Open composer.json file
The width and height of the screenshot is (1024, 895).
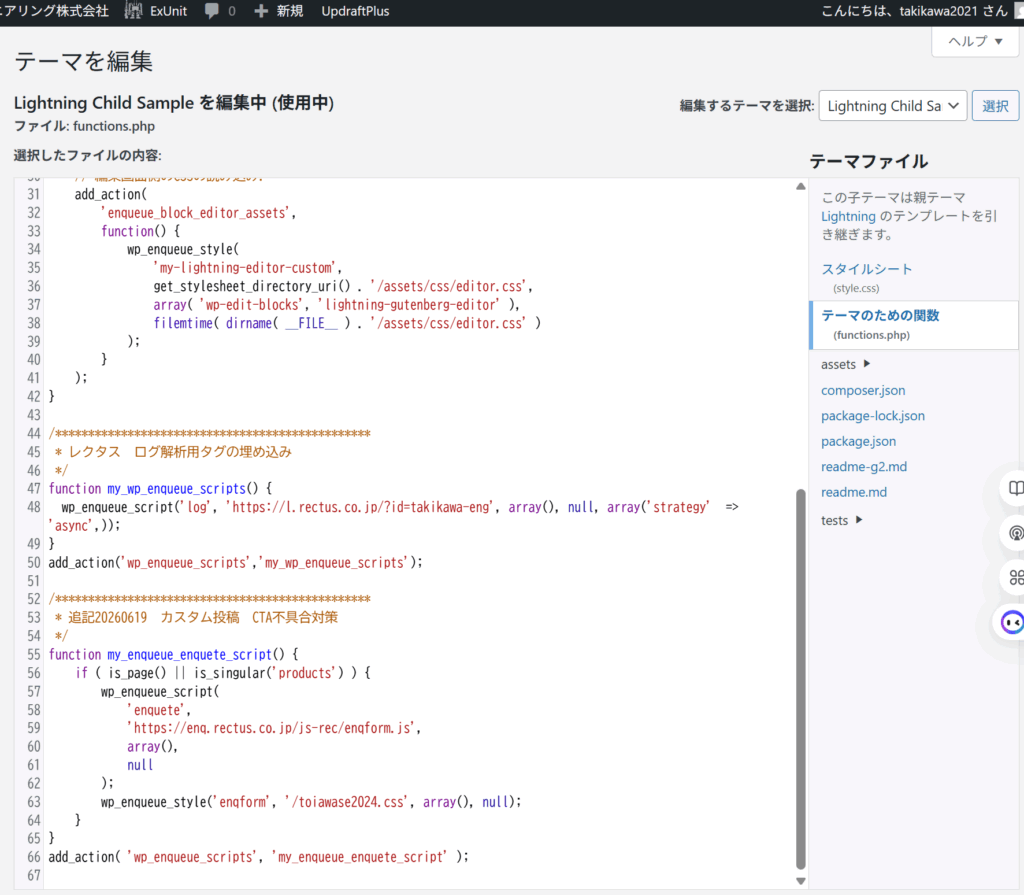coord(863,390)
